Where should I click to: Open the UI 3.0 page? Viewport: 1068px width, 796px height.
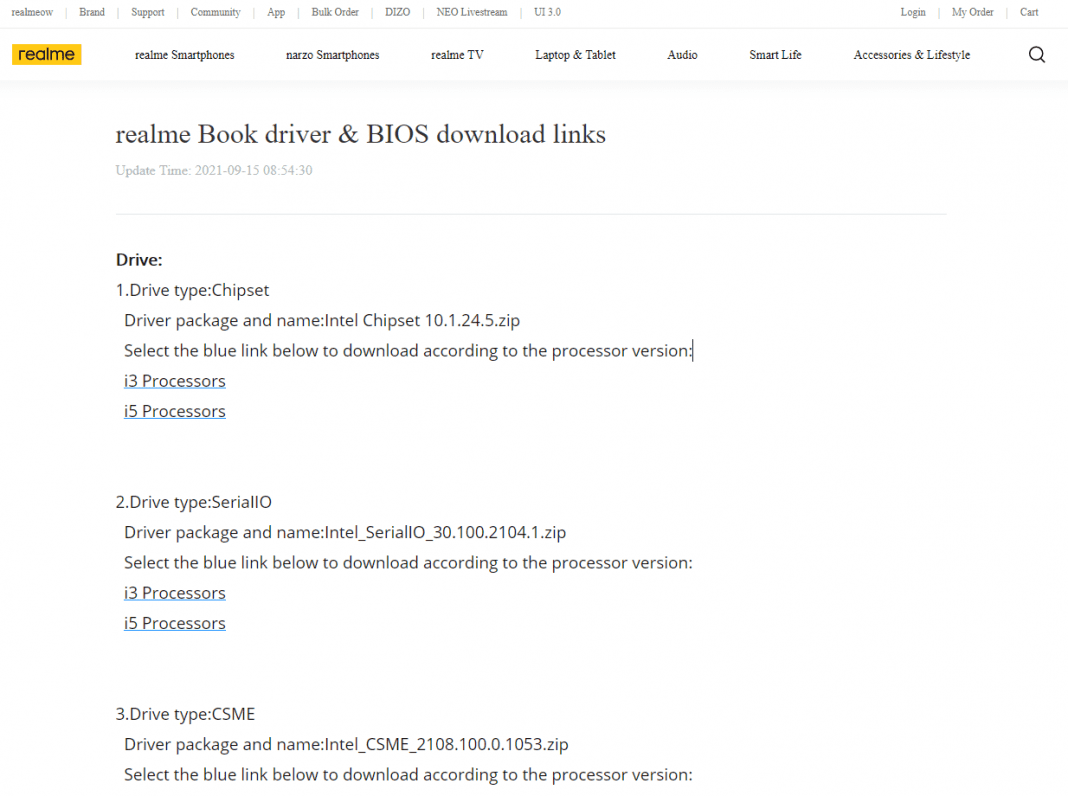pos(546,12)
